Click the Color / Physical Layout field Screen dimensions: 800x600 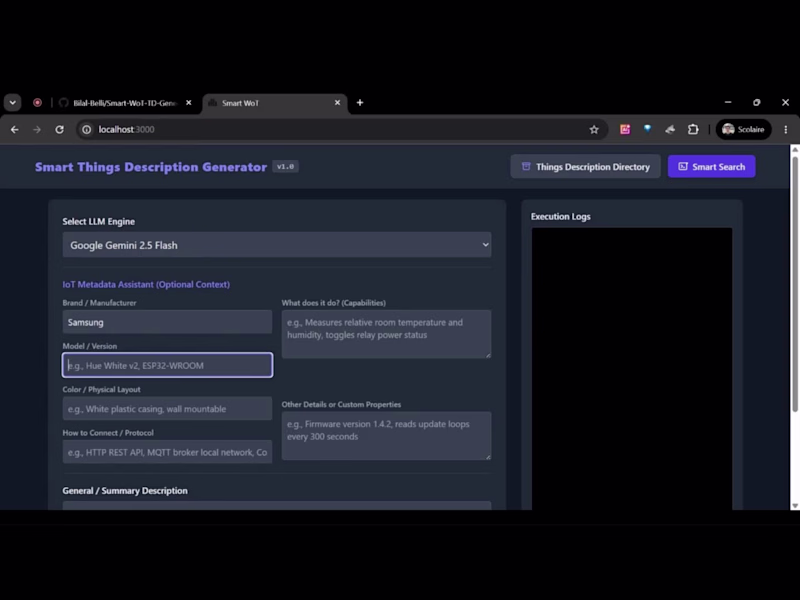(167, 409)
